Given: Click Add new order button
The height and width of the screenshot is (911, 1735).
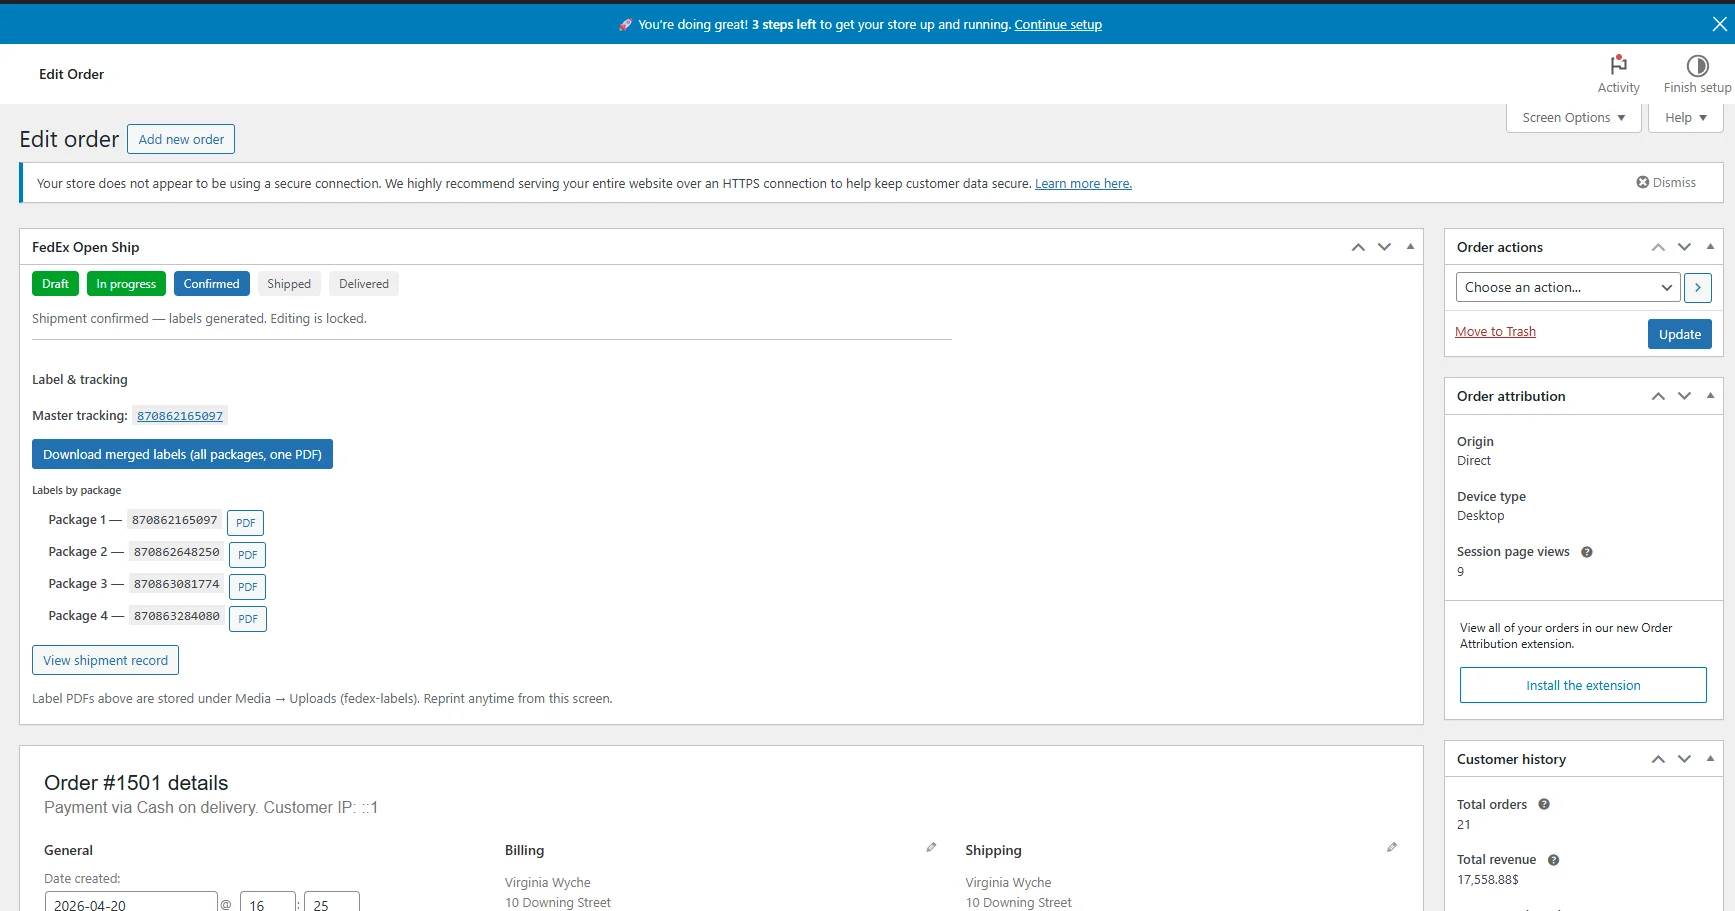Looking at the screenshot, I should coord(181,139).
